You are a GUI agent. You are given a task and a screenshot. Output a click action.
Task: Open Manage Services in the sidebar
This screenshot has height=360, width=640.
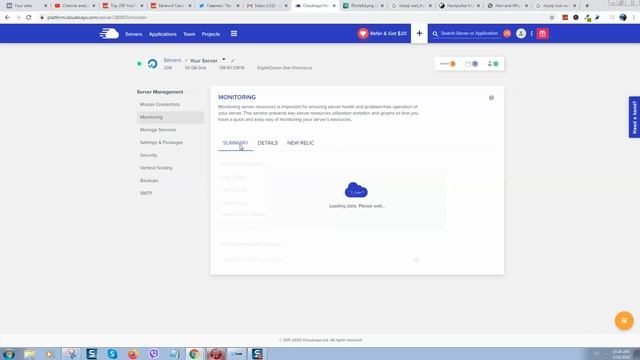tap(158, 130)
